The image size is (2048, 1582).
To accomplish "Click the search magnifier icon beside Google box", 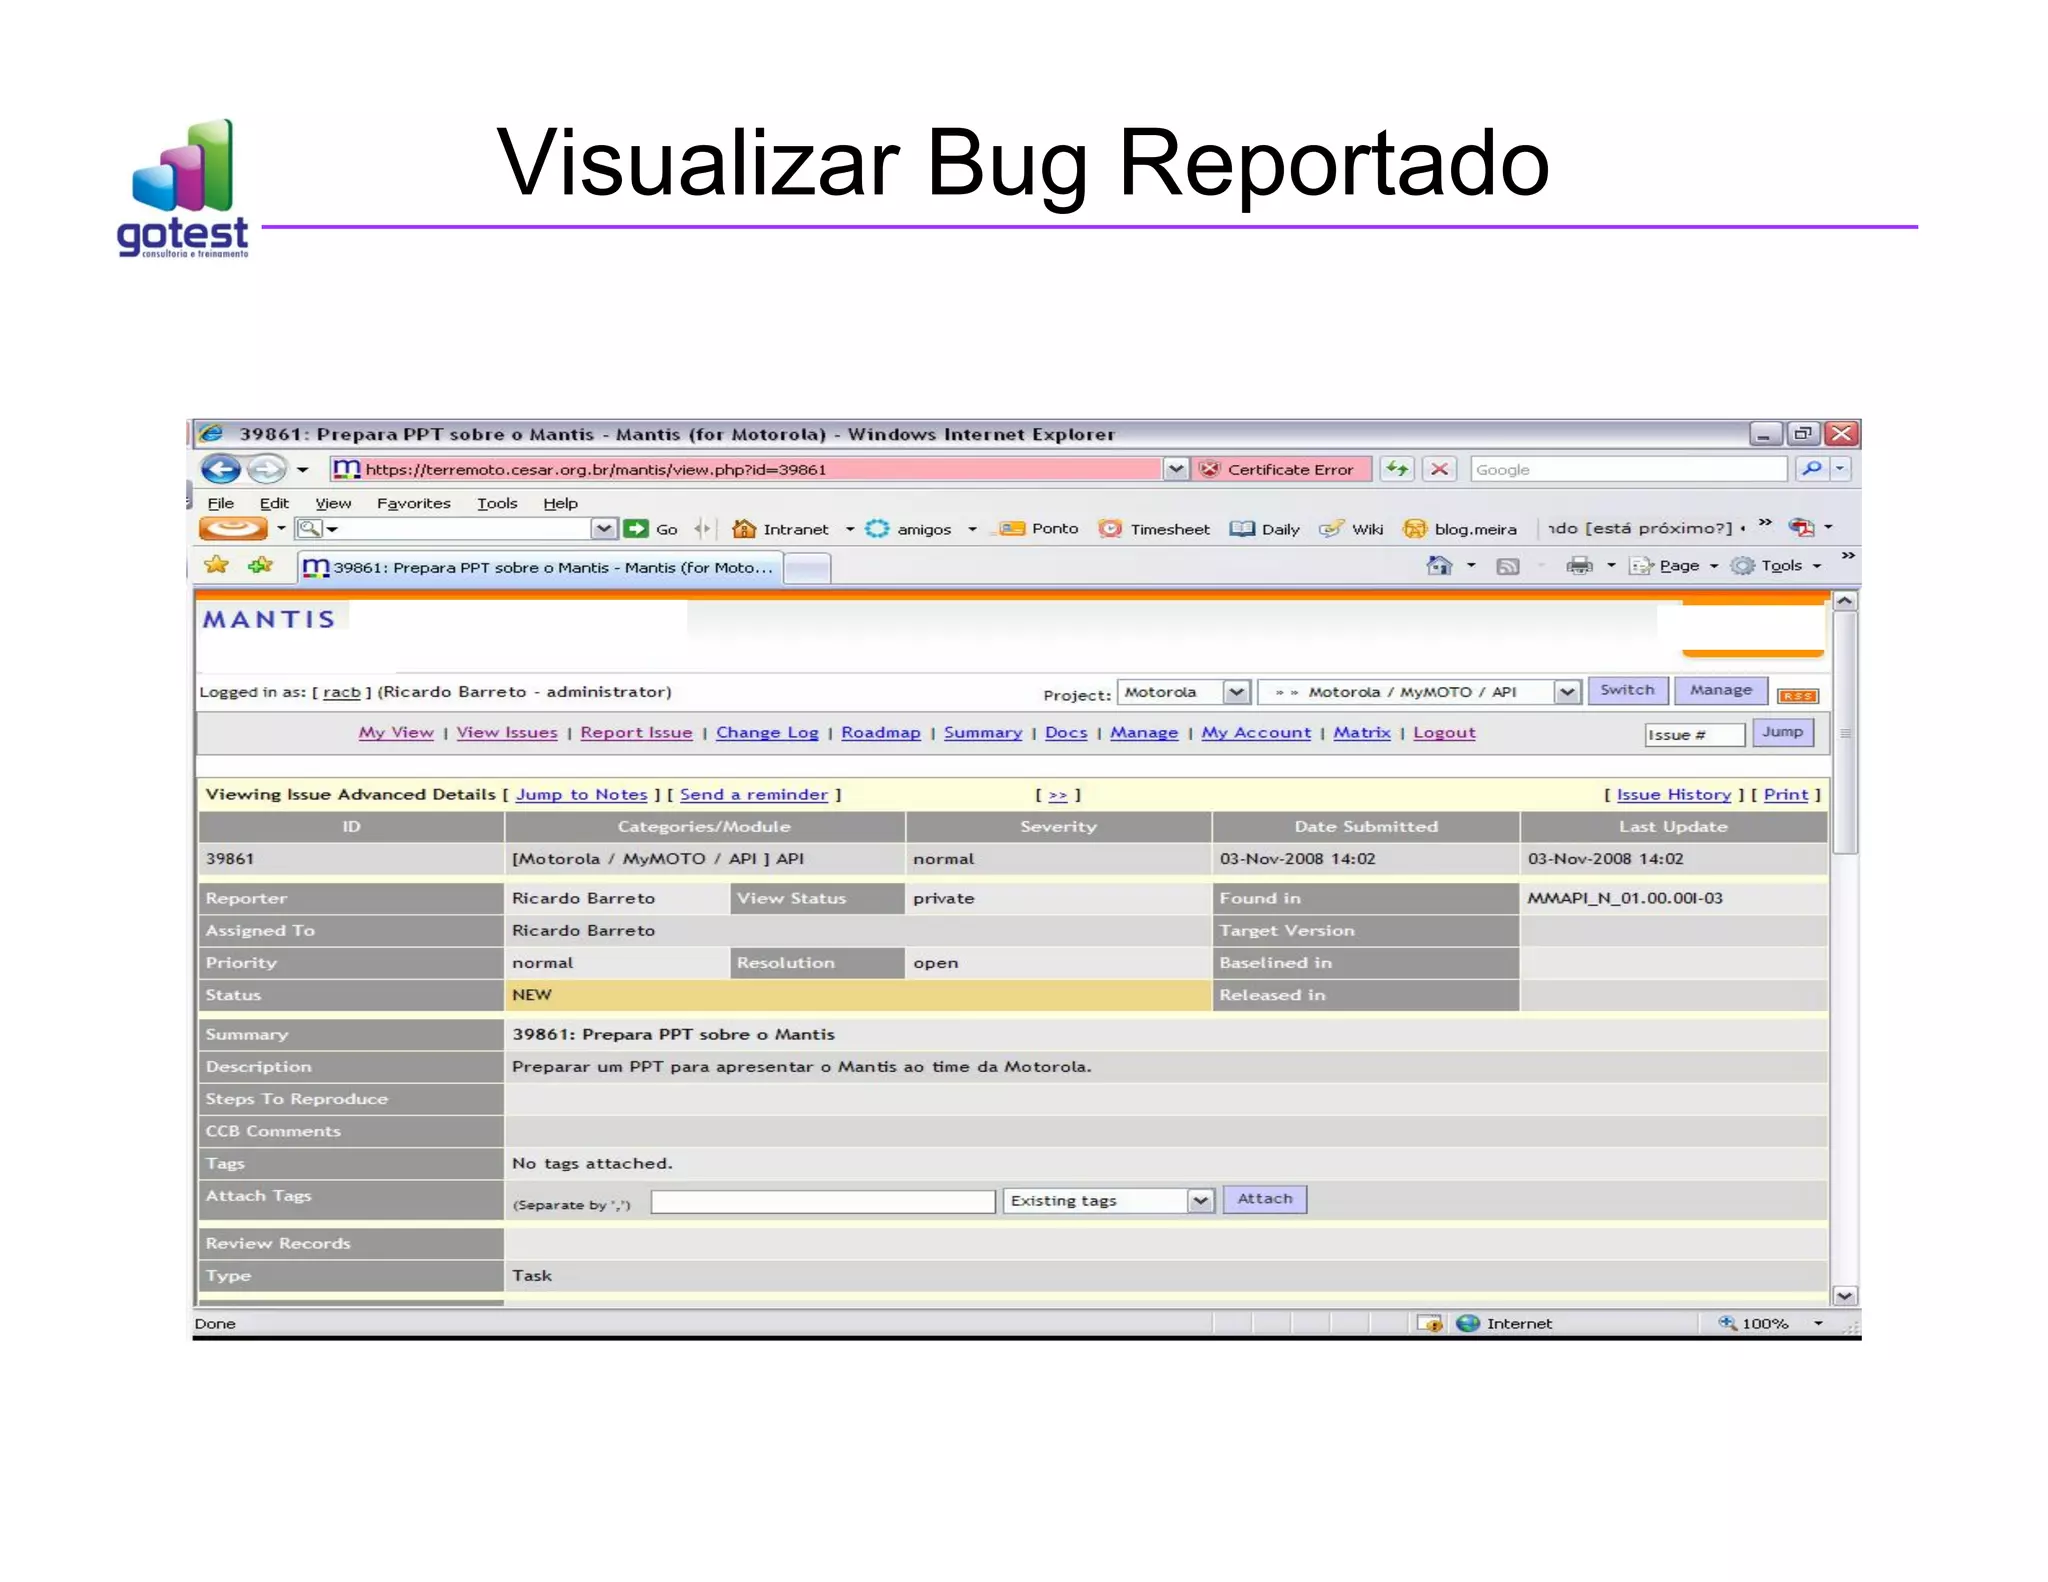I will (1811, 469).
